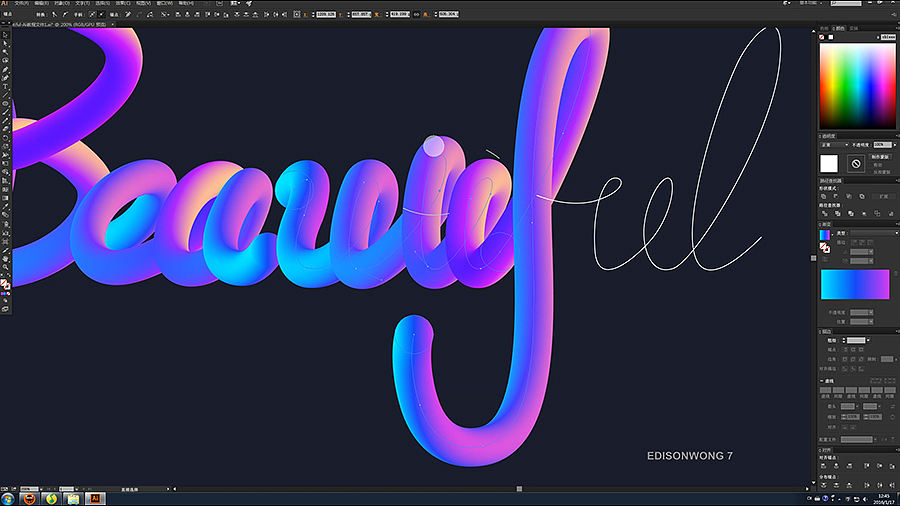The image size is (900, 506).
Task: Click the Expand button in Pathfinder
Action: 884,196
